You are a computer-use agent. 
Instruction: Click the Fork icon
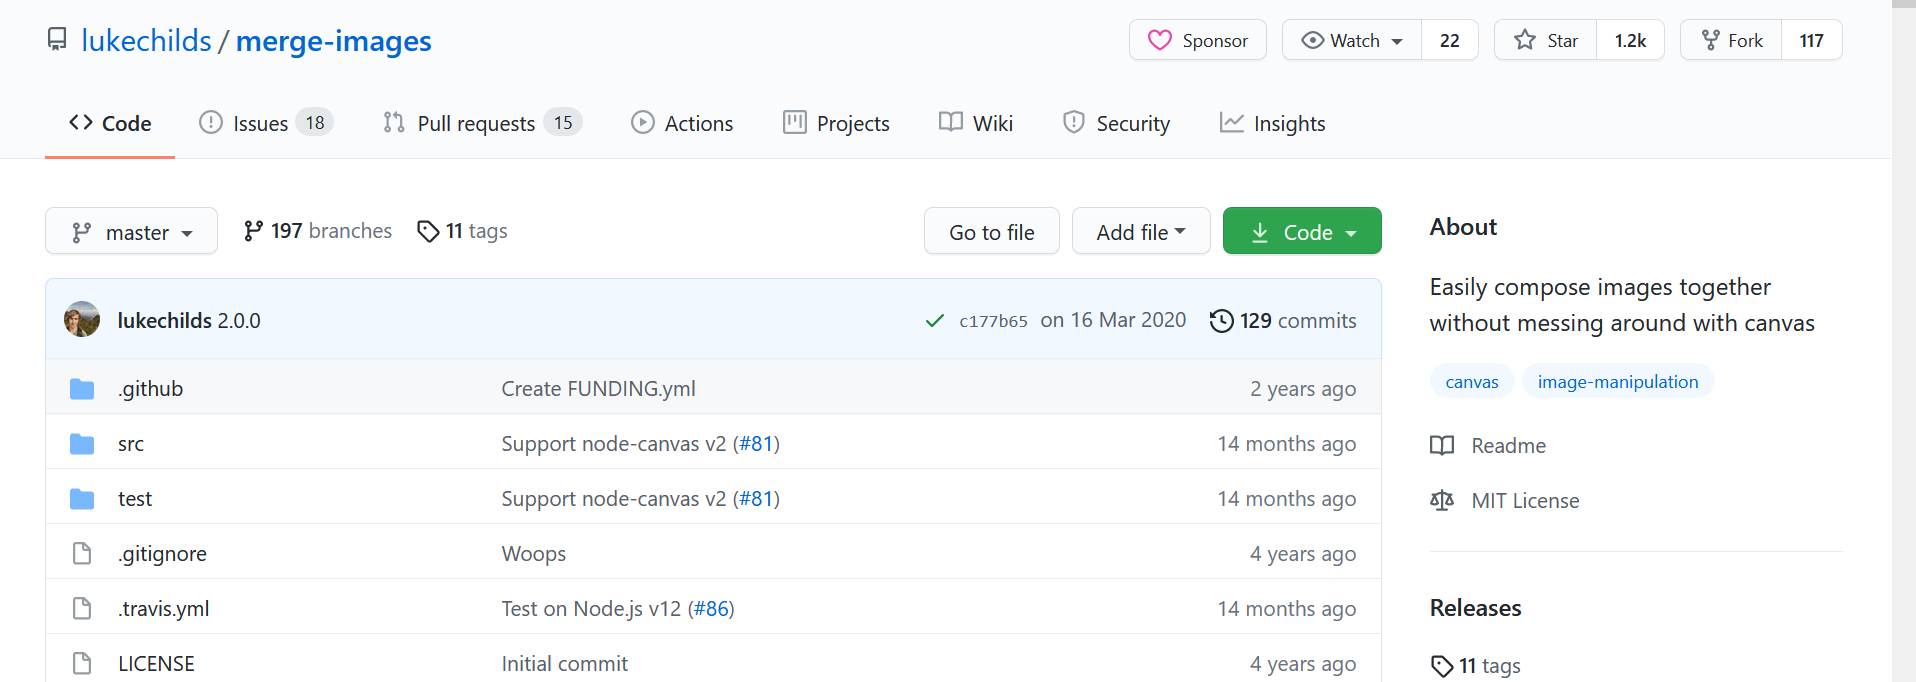(x=1710, y=40)
